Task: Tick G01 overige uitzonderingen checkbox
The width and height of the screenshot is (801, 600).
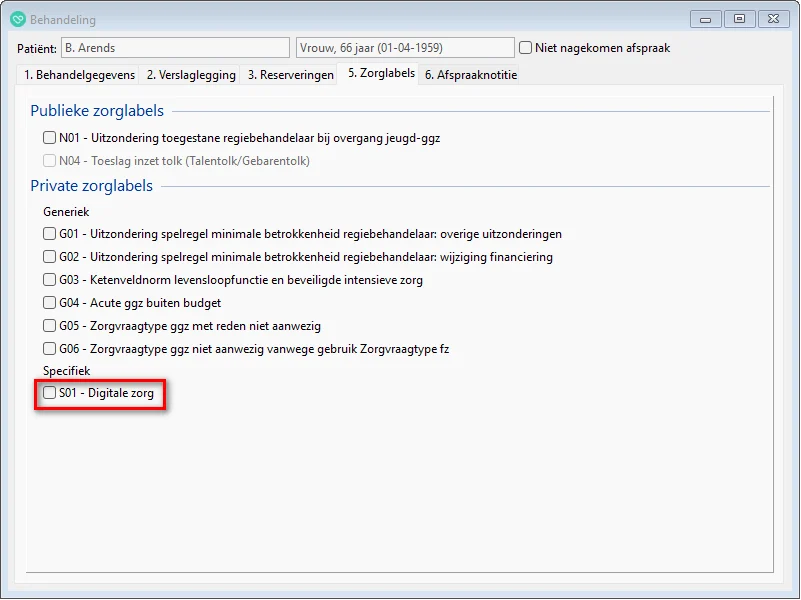Action: 50,234
